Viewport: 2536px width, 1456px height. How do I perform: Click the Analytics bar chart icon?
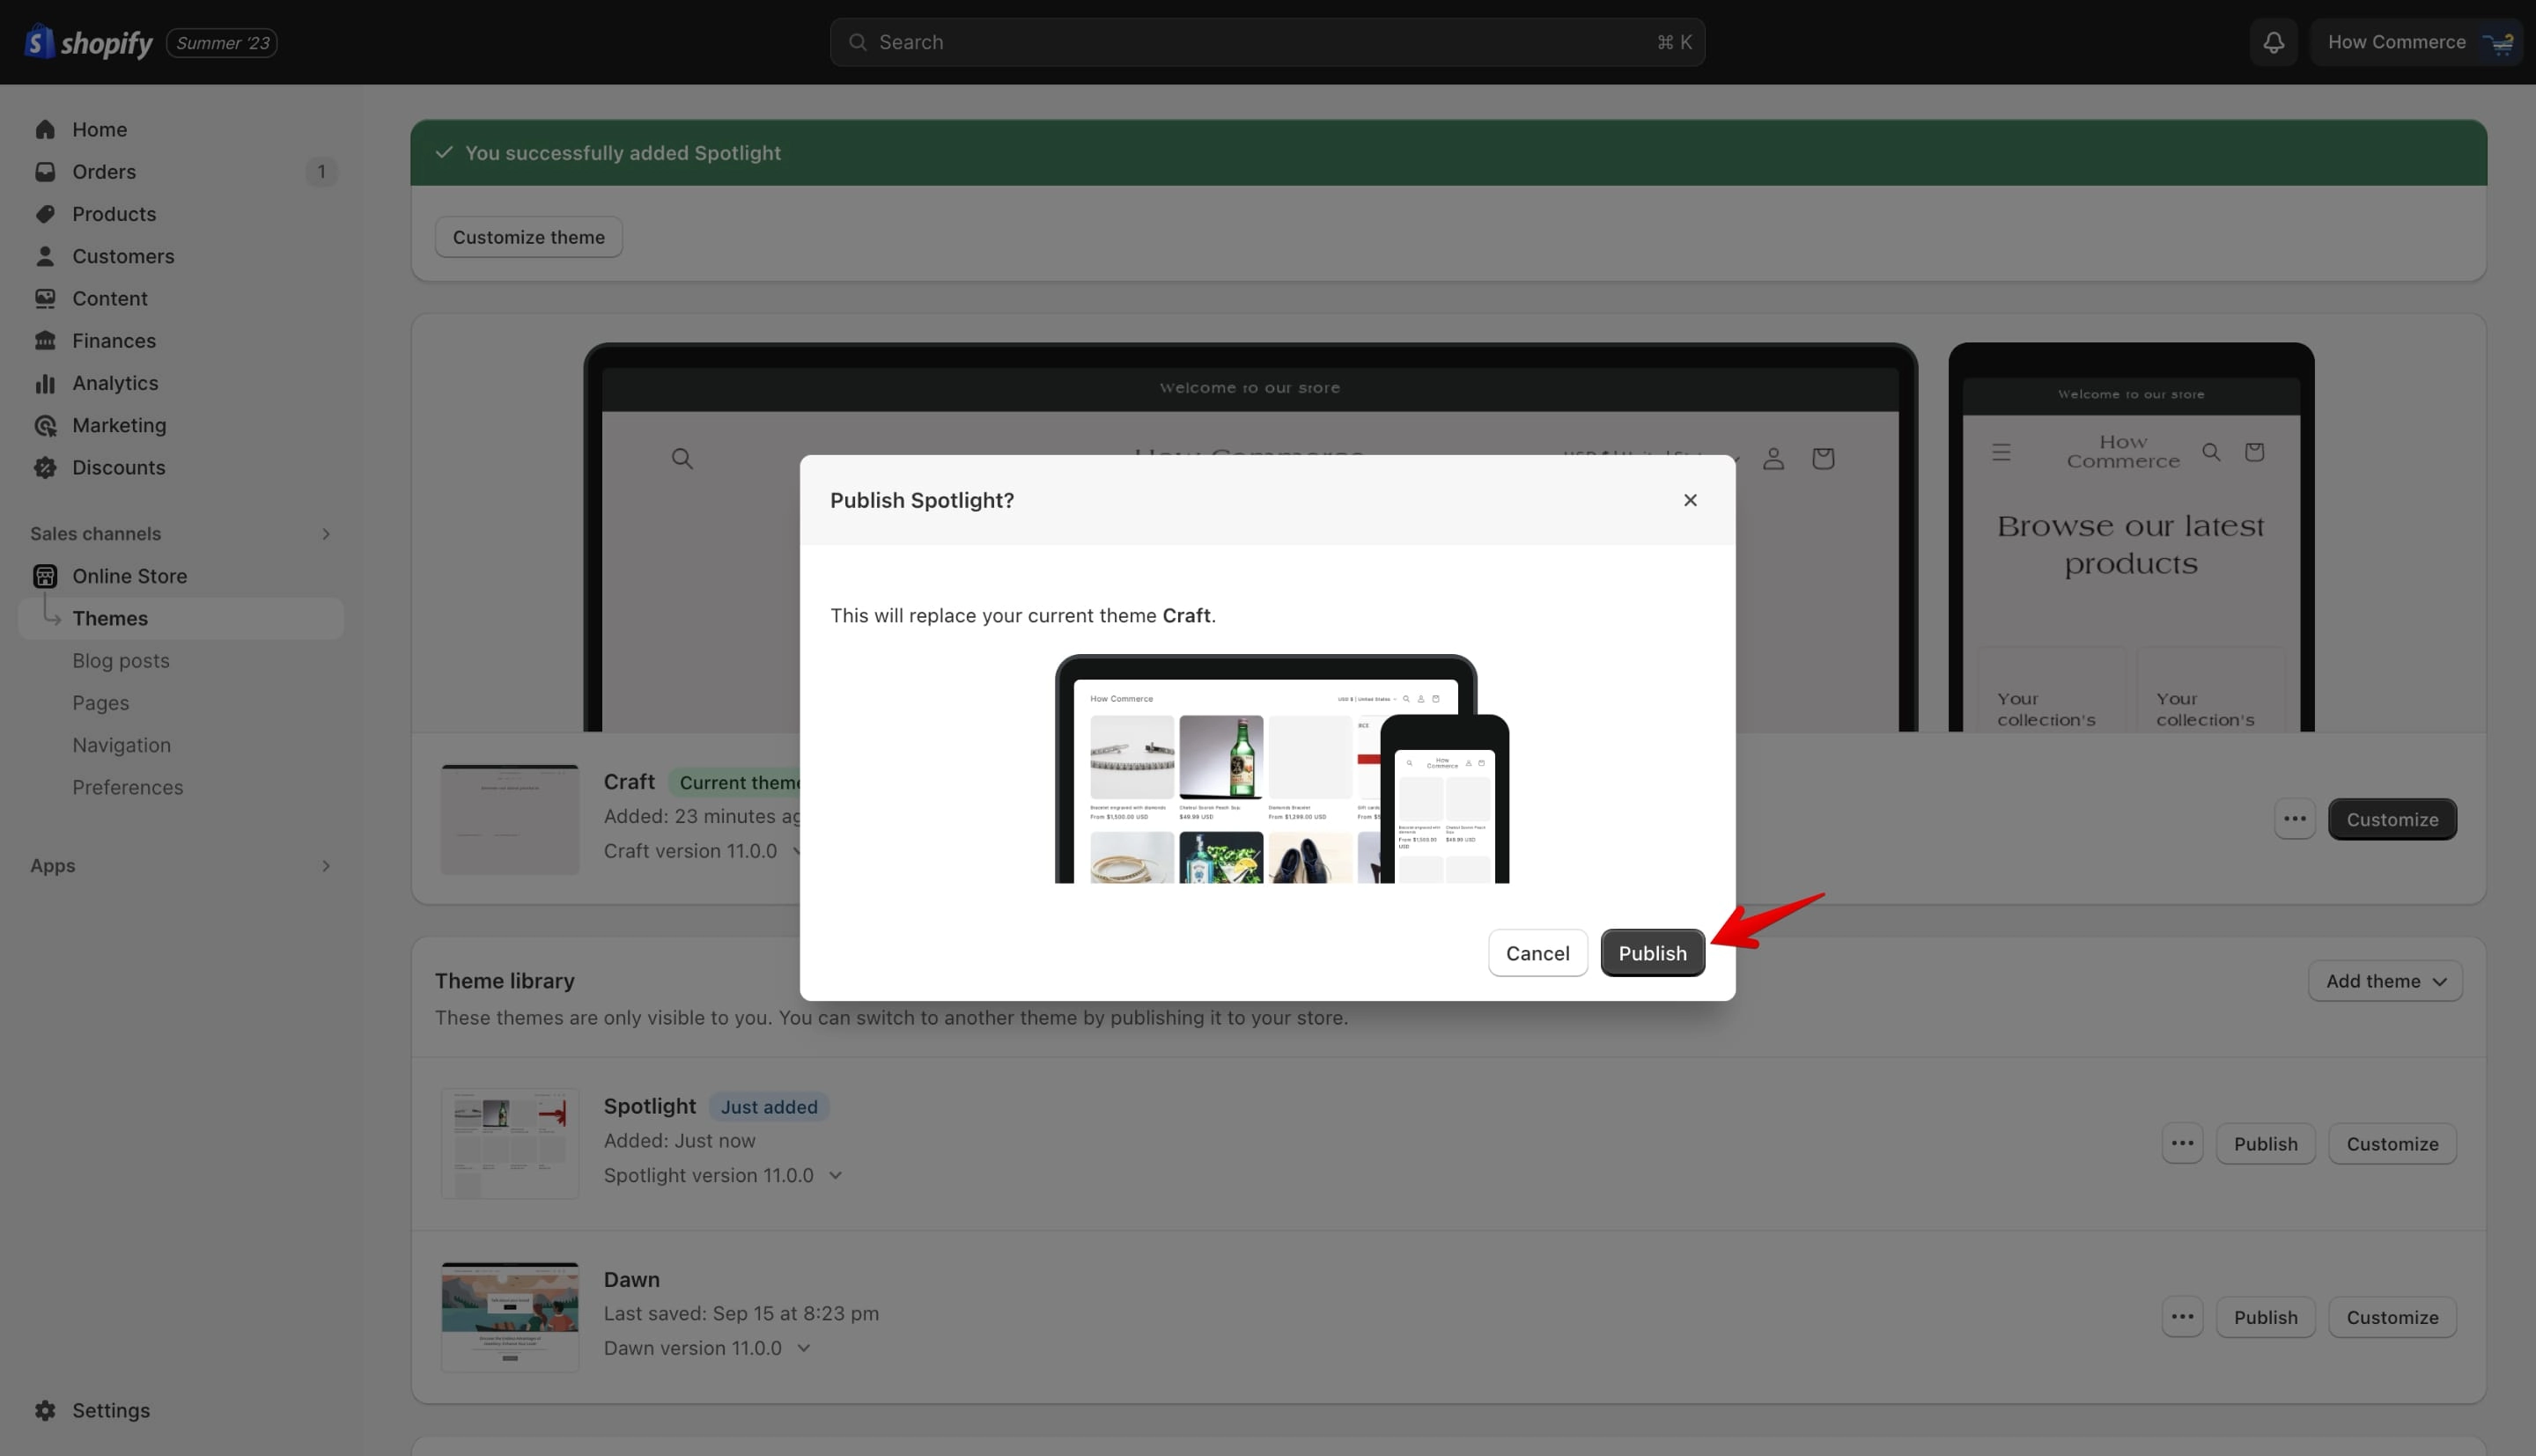point(45,383)
